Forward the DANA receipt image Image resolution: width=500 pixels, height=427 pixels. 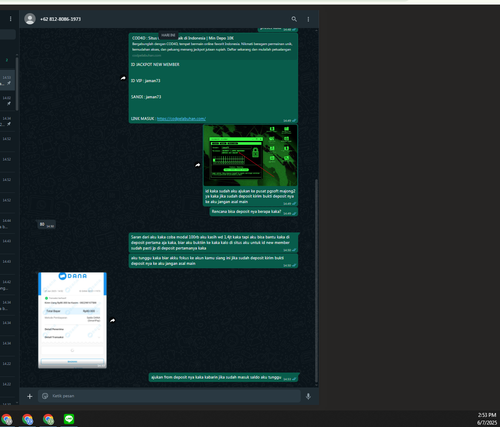pos(113,320)
